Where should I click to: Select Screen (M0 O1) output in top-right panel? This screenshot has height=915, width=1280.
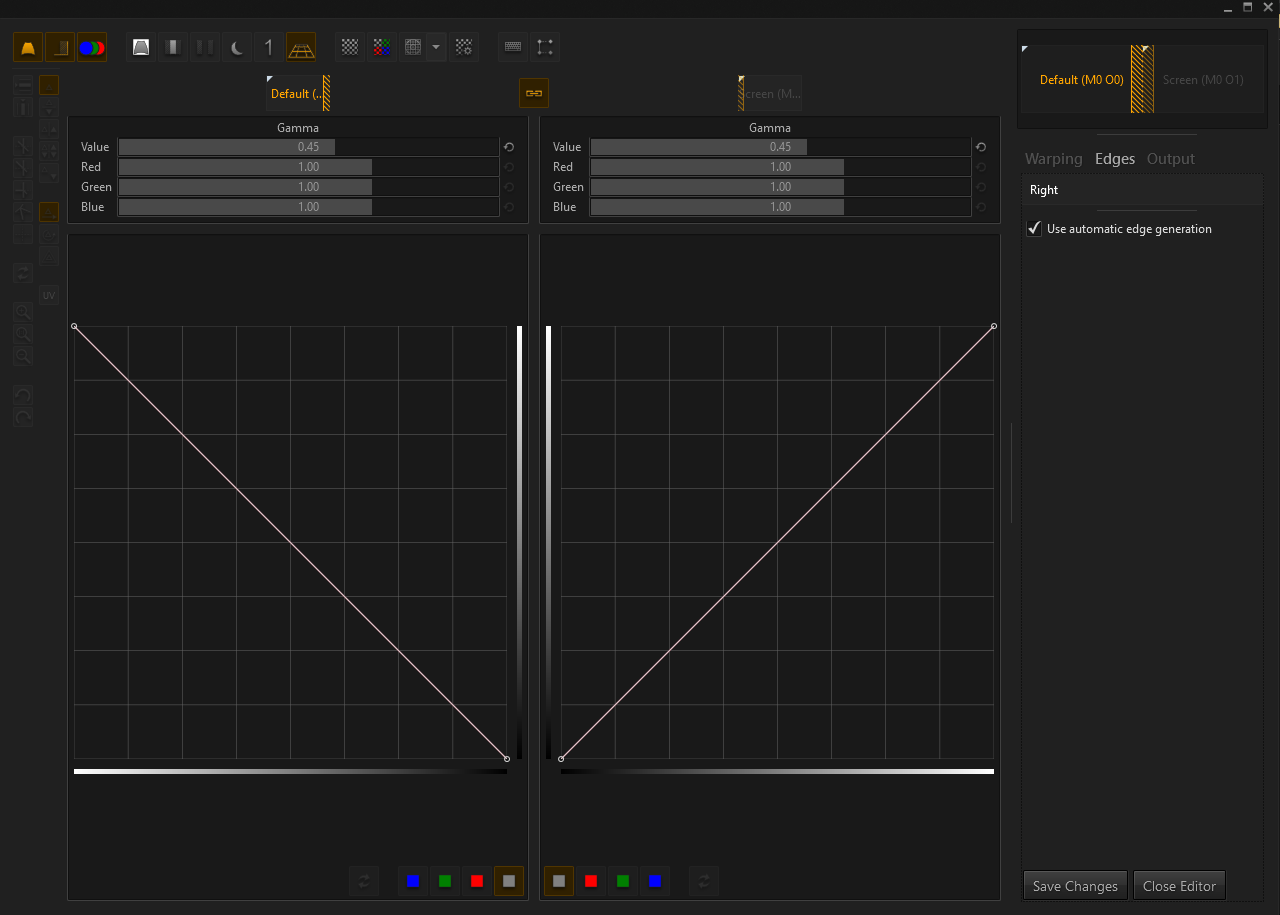1203,80
